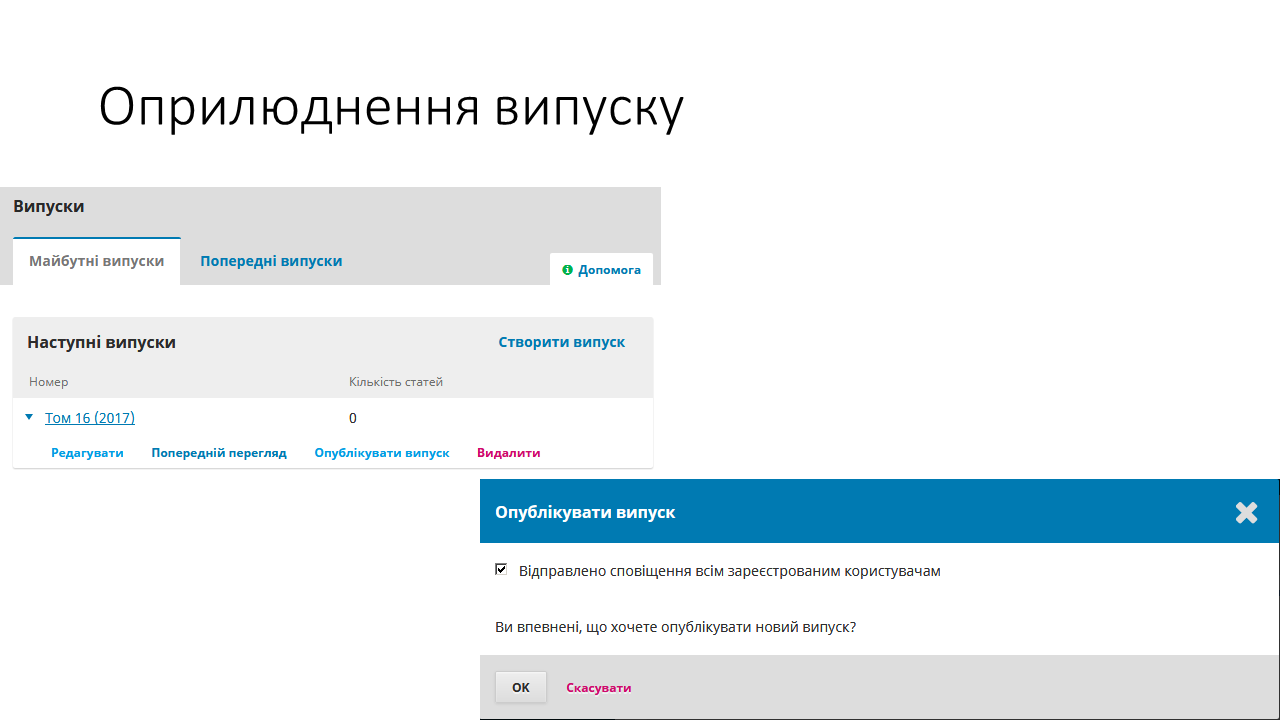Click the green info icon beside Допомога
Viewport: 1280px width, 720px height.
tap(568, 270)
